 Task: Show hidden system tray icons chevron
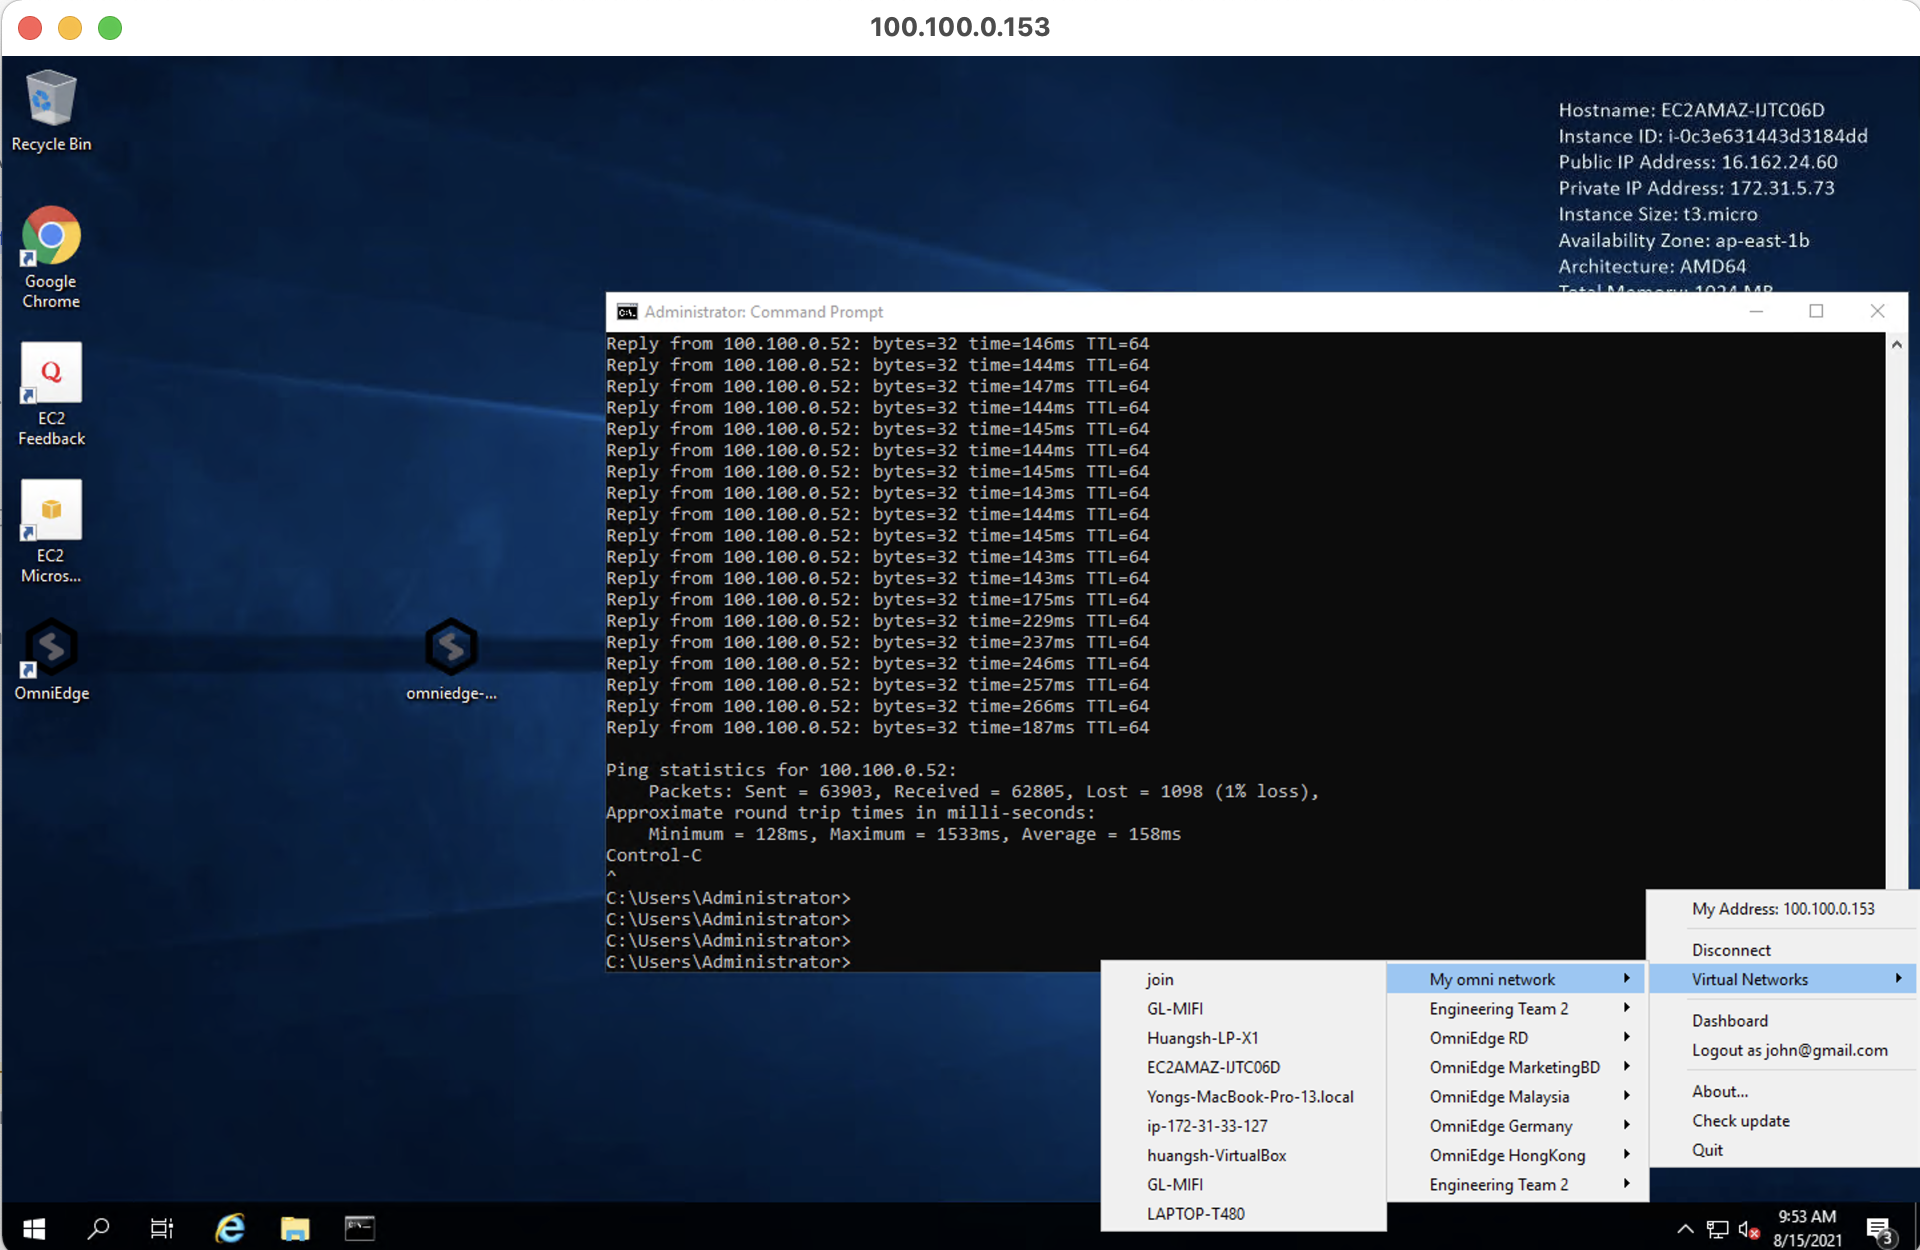[1685, 1229]
